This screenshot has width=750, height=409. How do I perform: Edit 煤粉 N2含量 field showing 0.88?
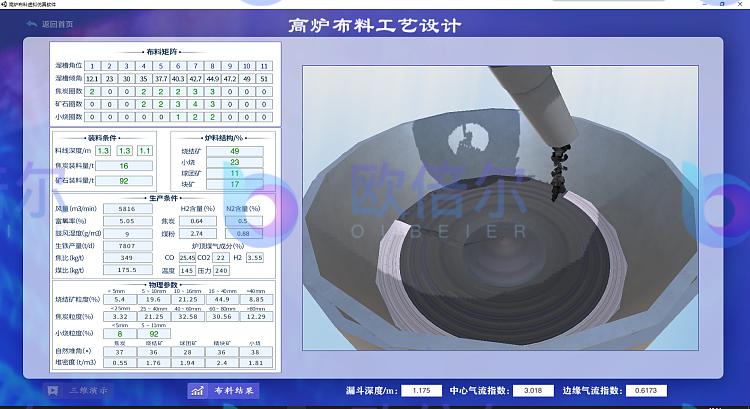point(243,233)
